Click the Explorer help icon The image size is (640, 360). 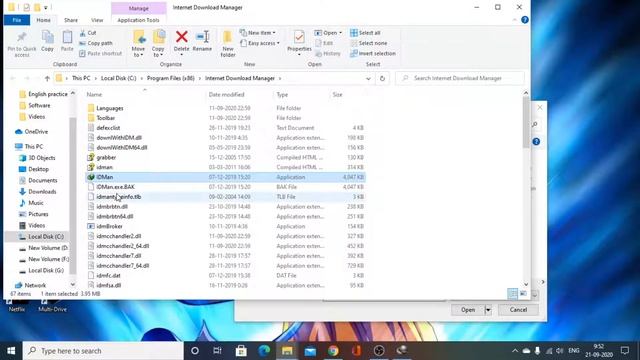point(525,20)
